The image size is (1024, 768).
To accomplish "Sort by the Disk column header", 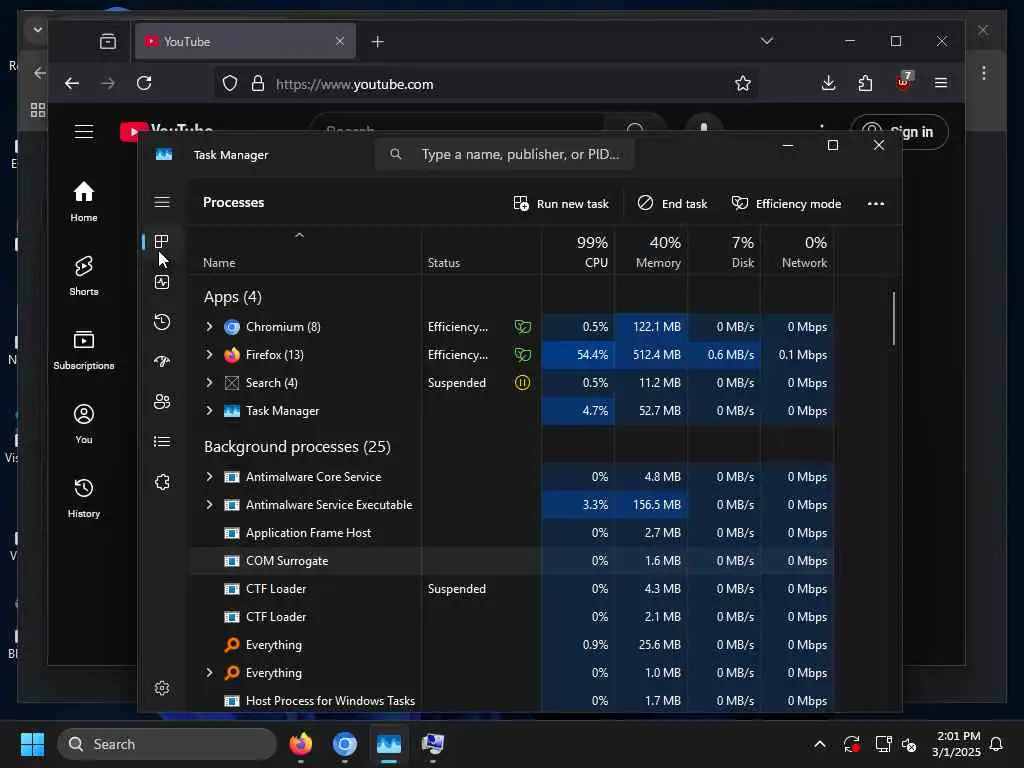I will 724,251.
